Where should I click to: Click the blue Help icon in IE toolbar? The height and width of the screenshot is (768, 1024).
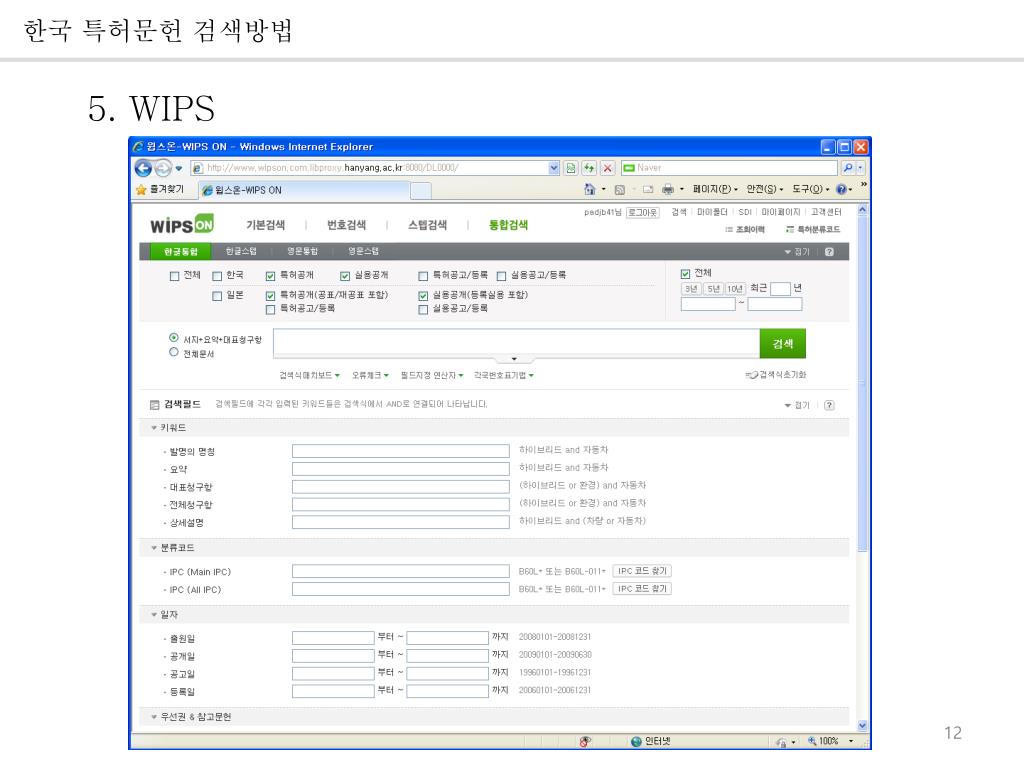841,189
